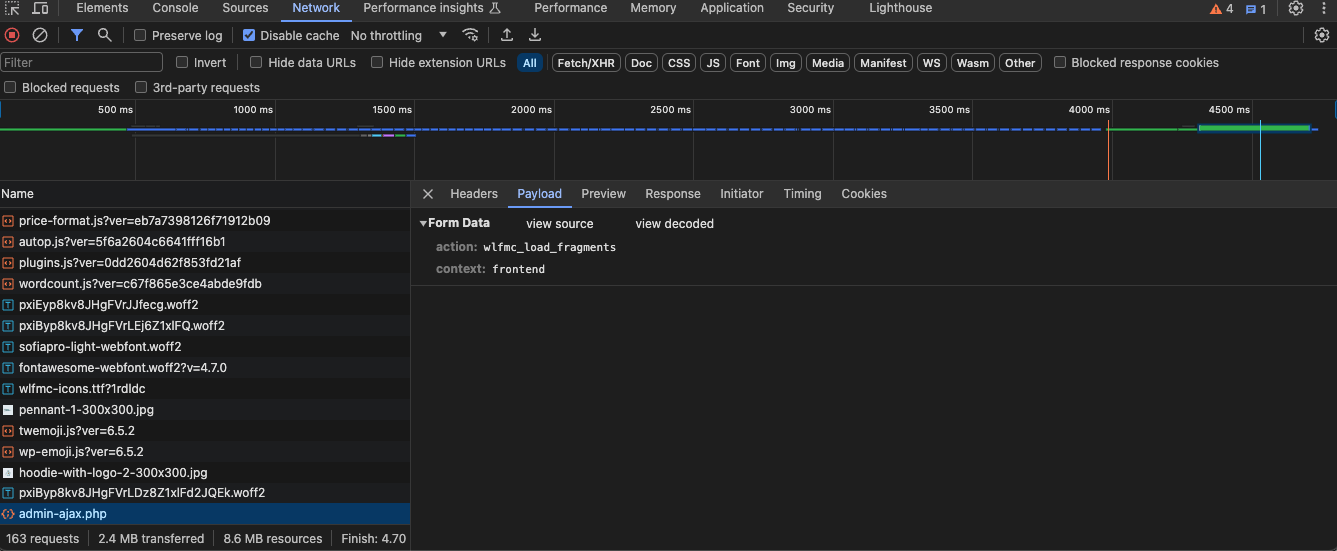Enable Hide data URLs checkbox
The width and height of the screenshot is (1337, 551).
(256, 62)
